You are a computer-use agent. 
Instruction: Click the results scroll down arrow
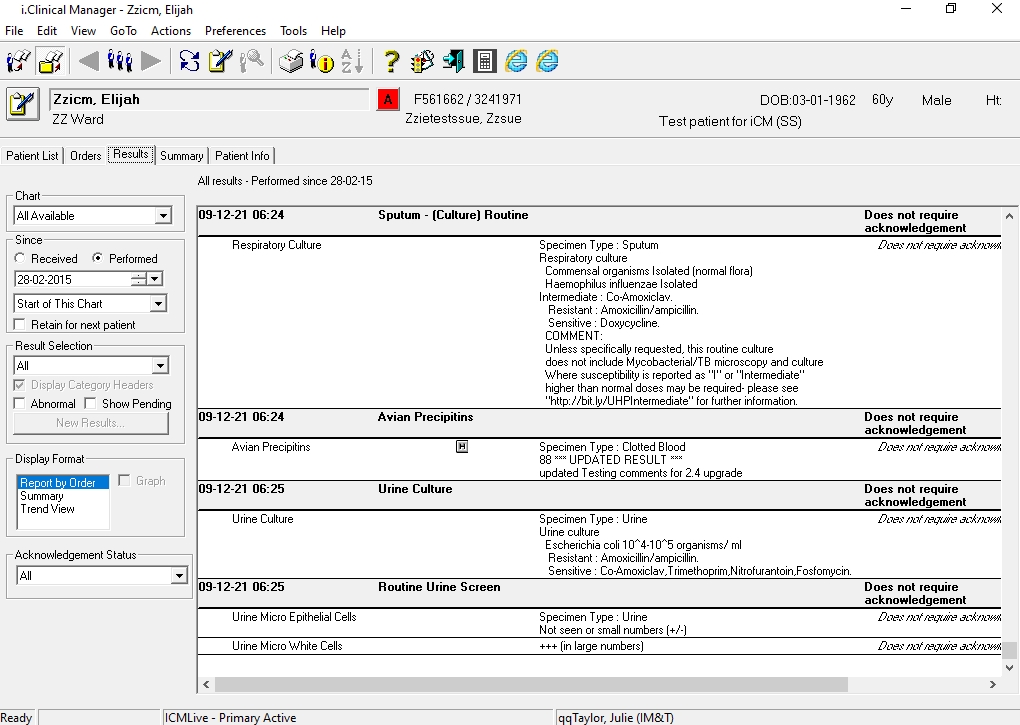1009,667
